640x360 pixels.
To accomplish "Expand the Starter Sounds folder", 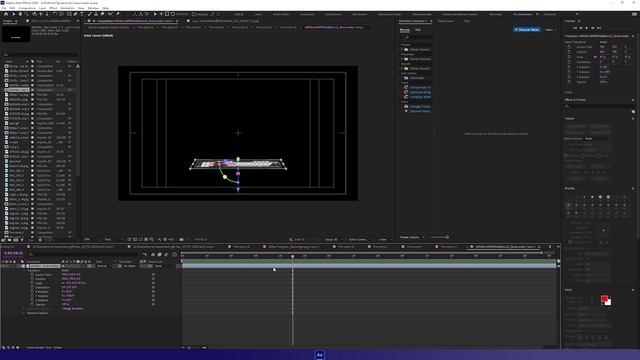I will [402, 68].
